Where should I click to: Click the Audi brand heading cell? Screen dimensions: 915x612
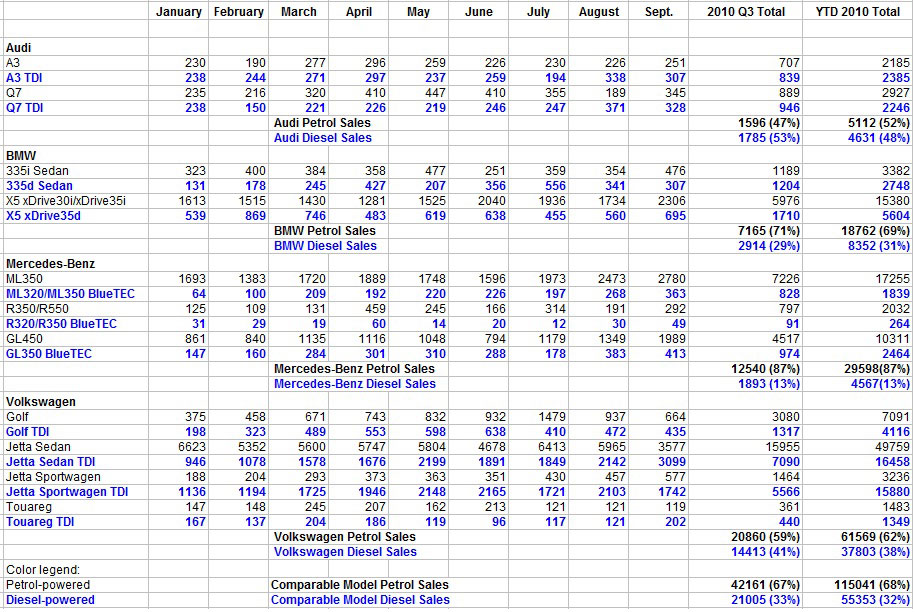click(18, 48)
